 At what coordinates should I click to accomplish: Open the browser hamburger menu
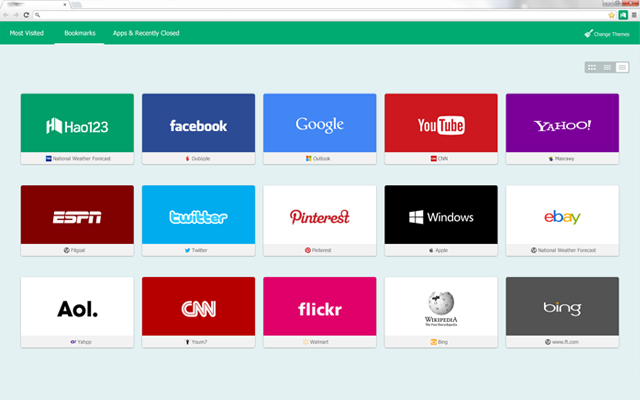click(634, 15)
